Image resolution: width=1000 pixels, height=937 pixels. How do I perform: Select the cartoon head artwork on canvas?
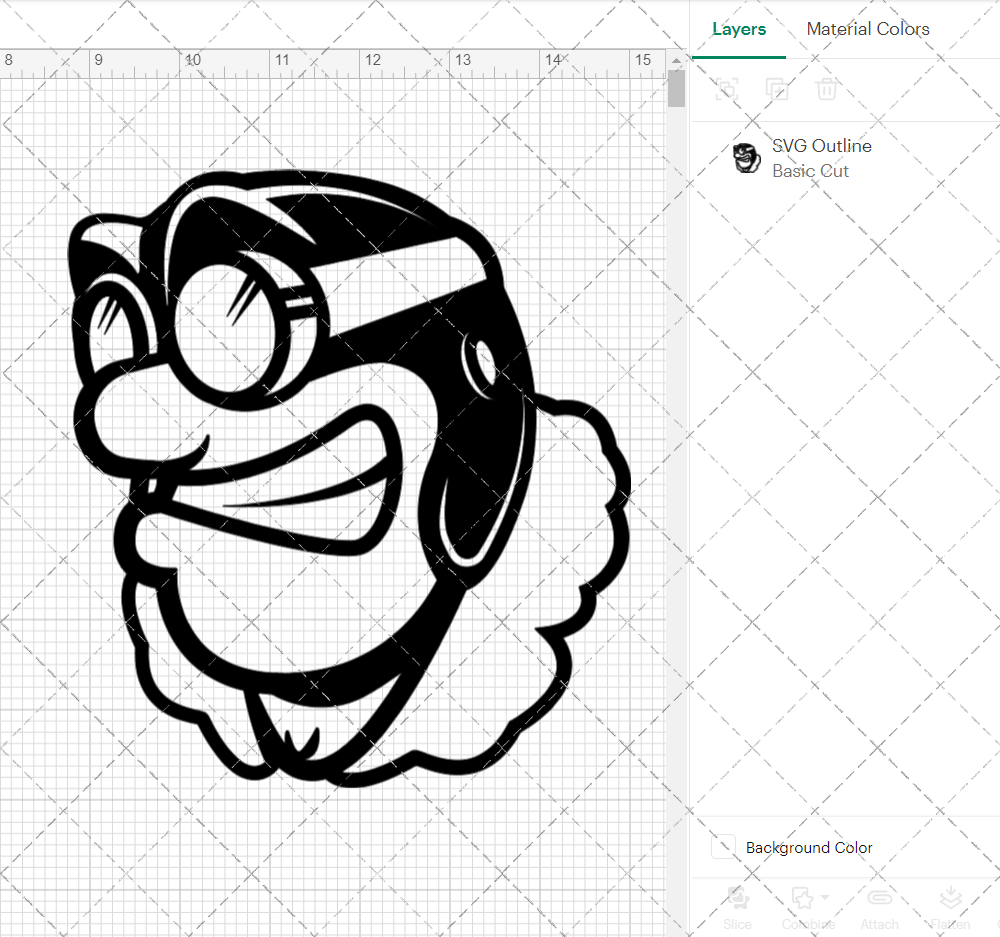tap(348, 478)
